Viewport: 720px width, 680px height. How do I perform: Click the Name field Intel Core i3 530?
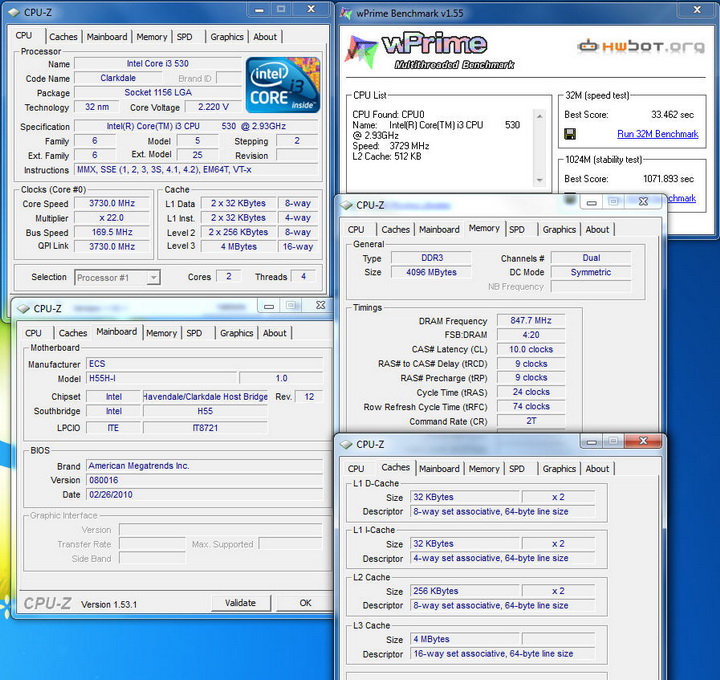point(158,63)
